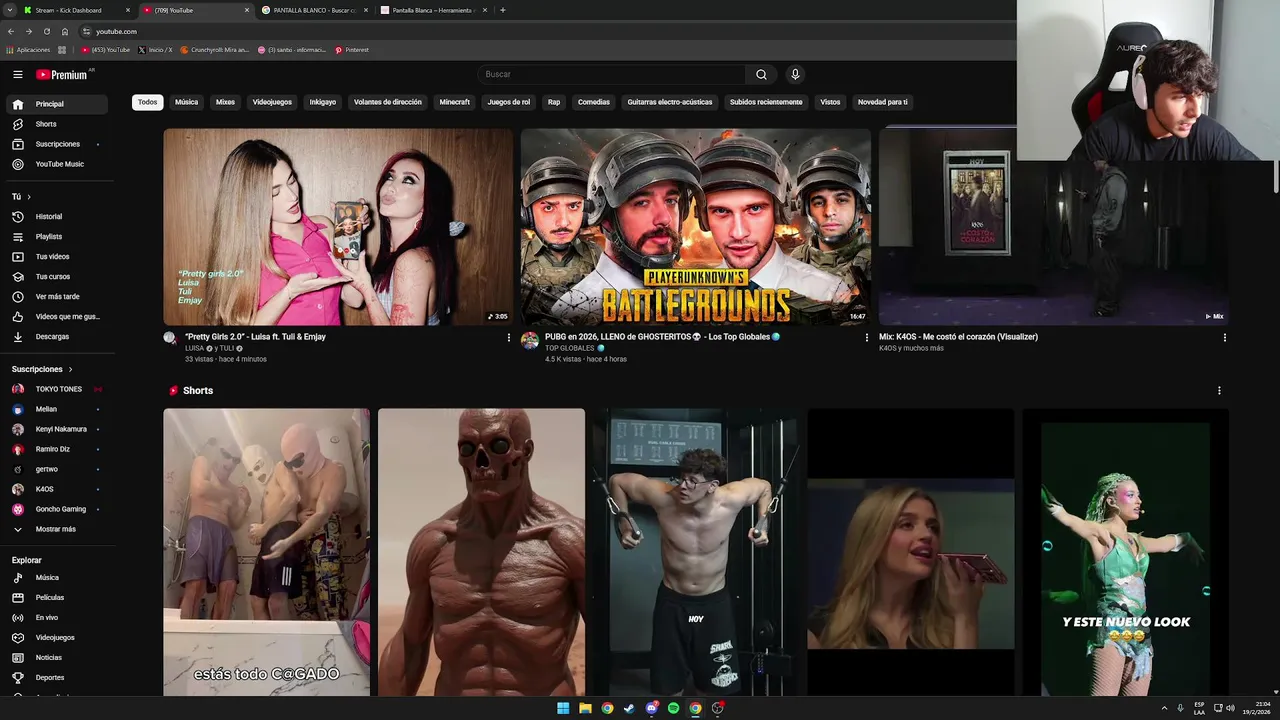Start voice search with microphone icon
The height and width of the screenshot is (720, 1280).
pyautogui.click(x=795, y=74)
